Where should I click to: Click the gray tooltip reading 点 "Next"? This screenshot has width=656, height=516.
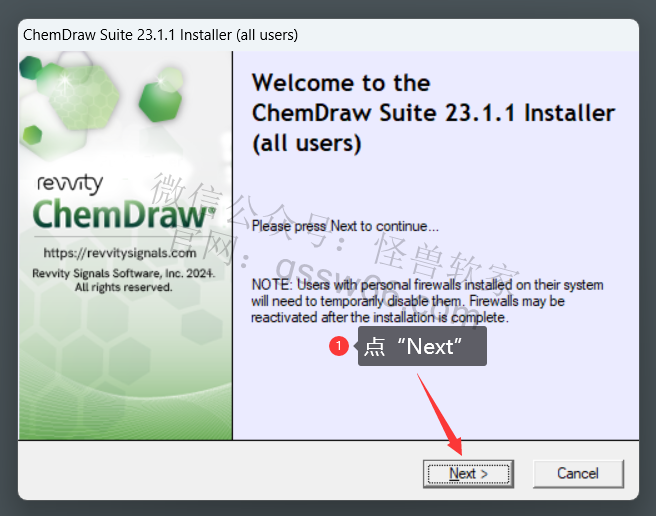(x=422, y=346)
